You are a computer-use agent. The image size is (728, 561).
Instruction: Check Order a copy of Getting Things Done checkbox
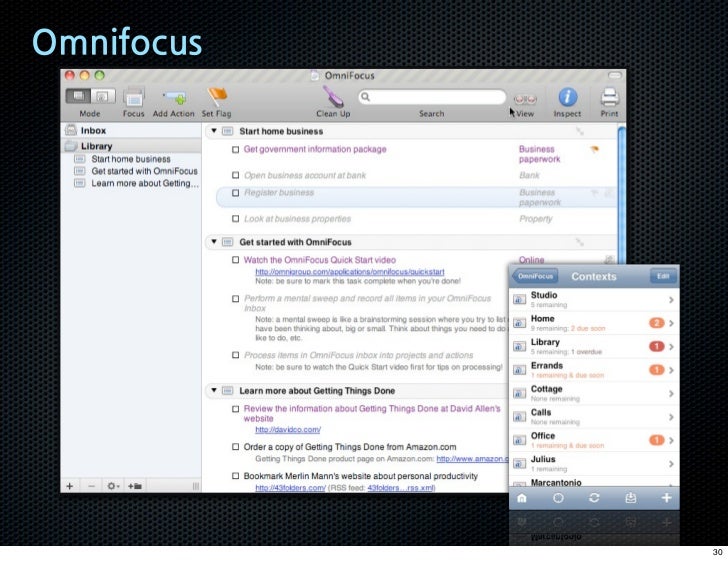coord(236,447)
